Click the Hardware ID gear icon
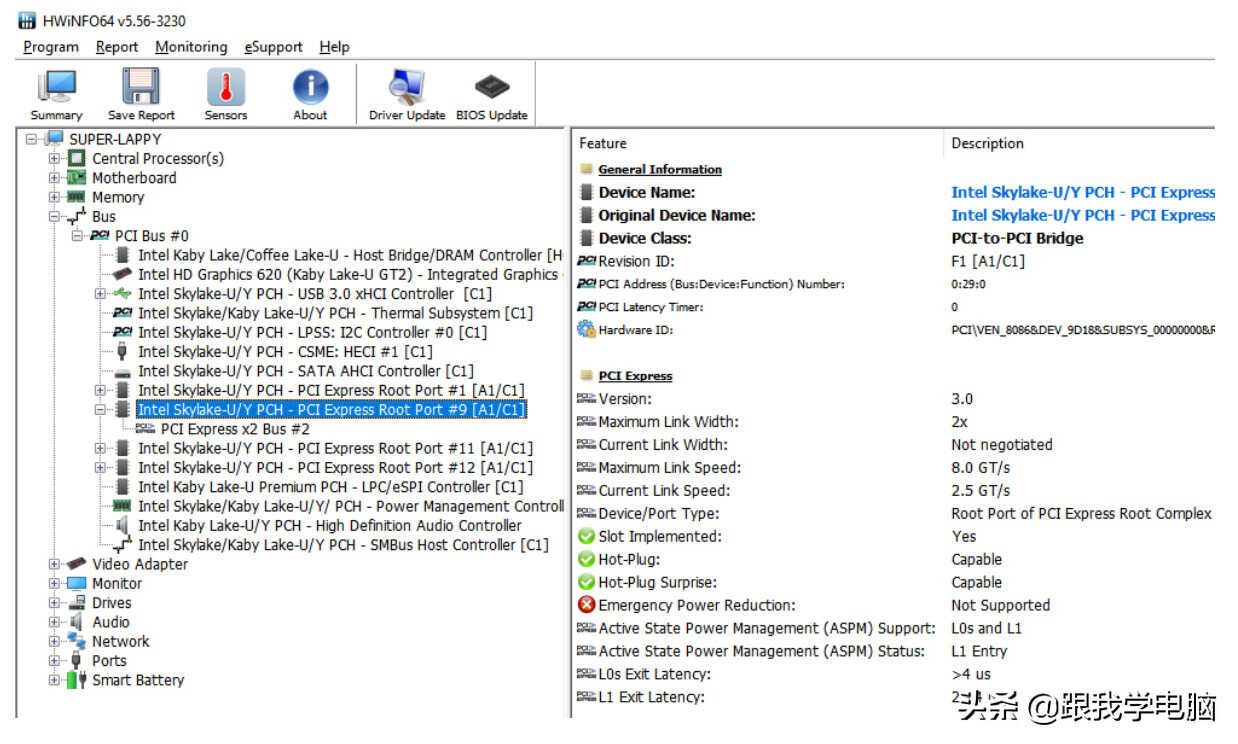Screen dimensions: 1238x744 pyautogui.click(x=587, y=329)
